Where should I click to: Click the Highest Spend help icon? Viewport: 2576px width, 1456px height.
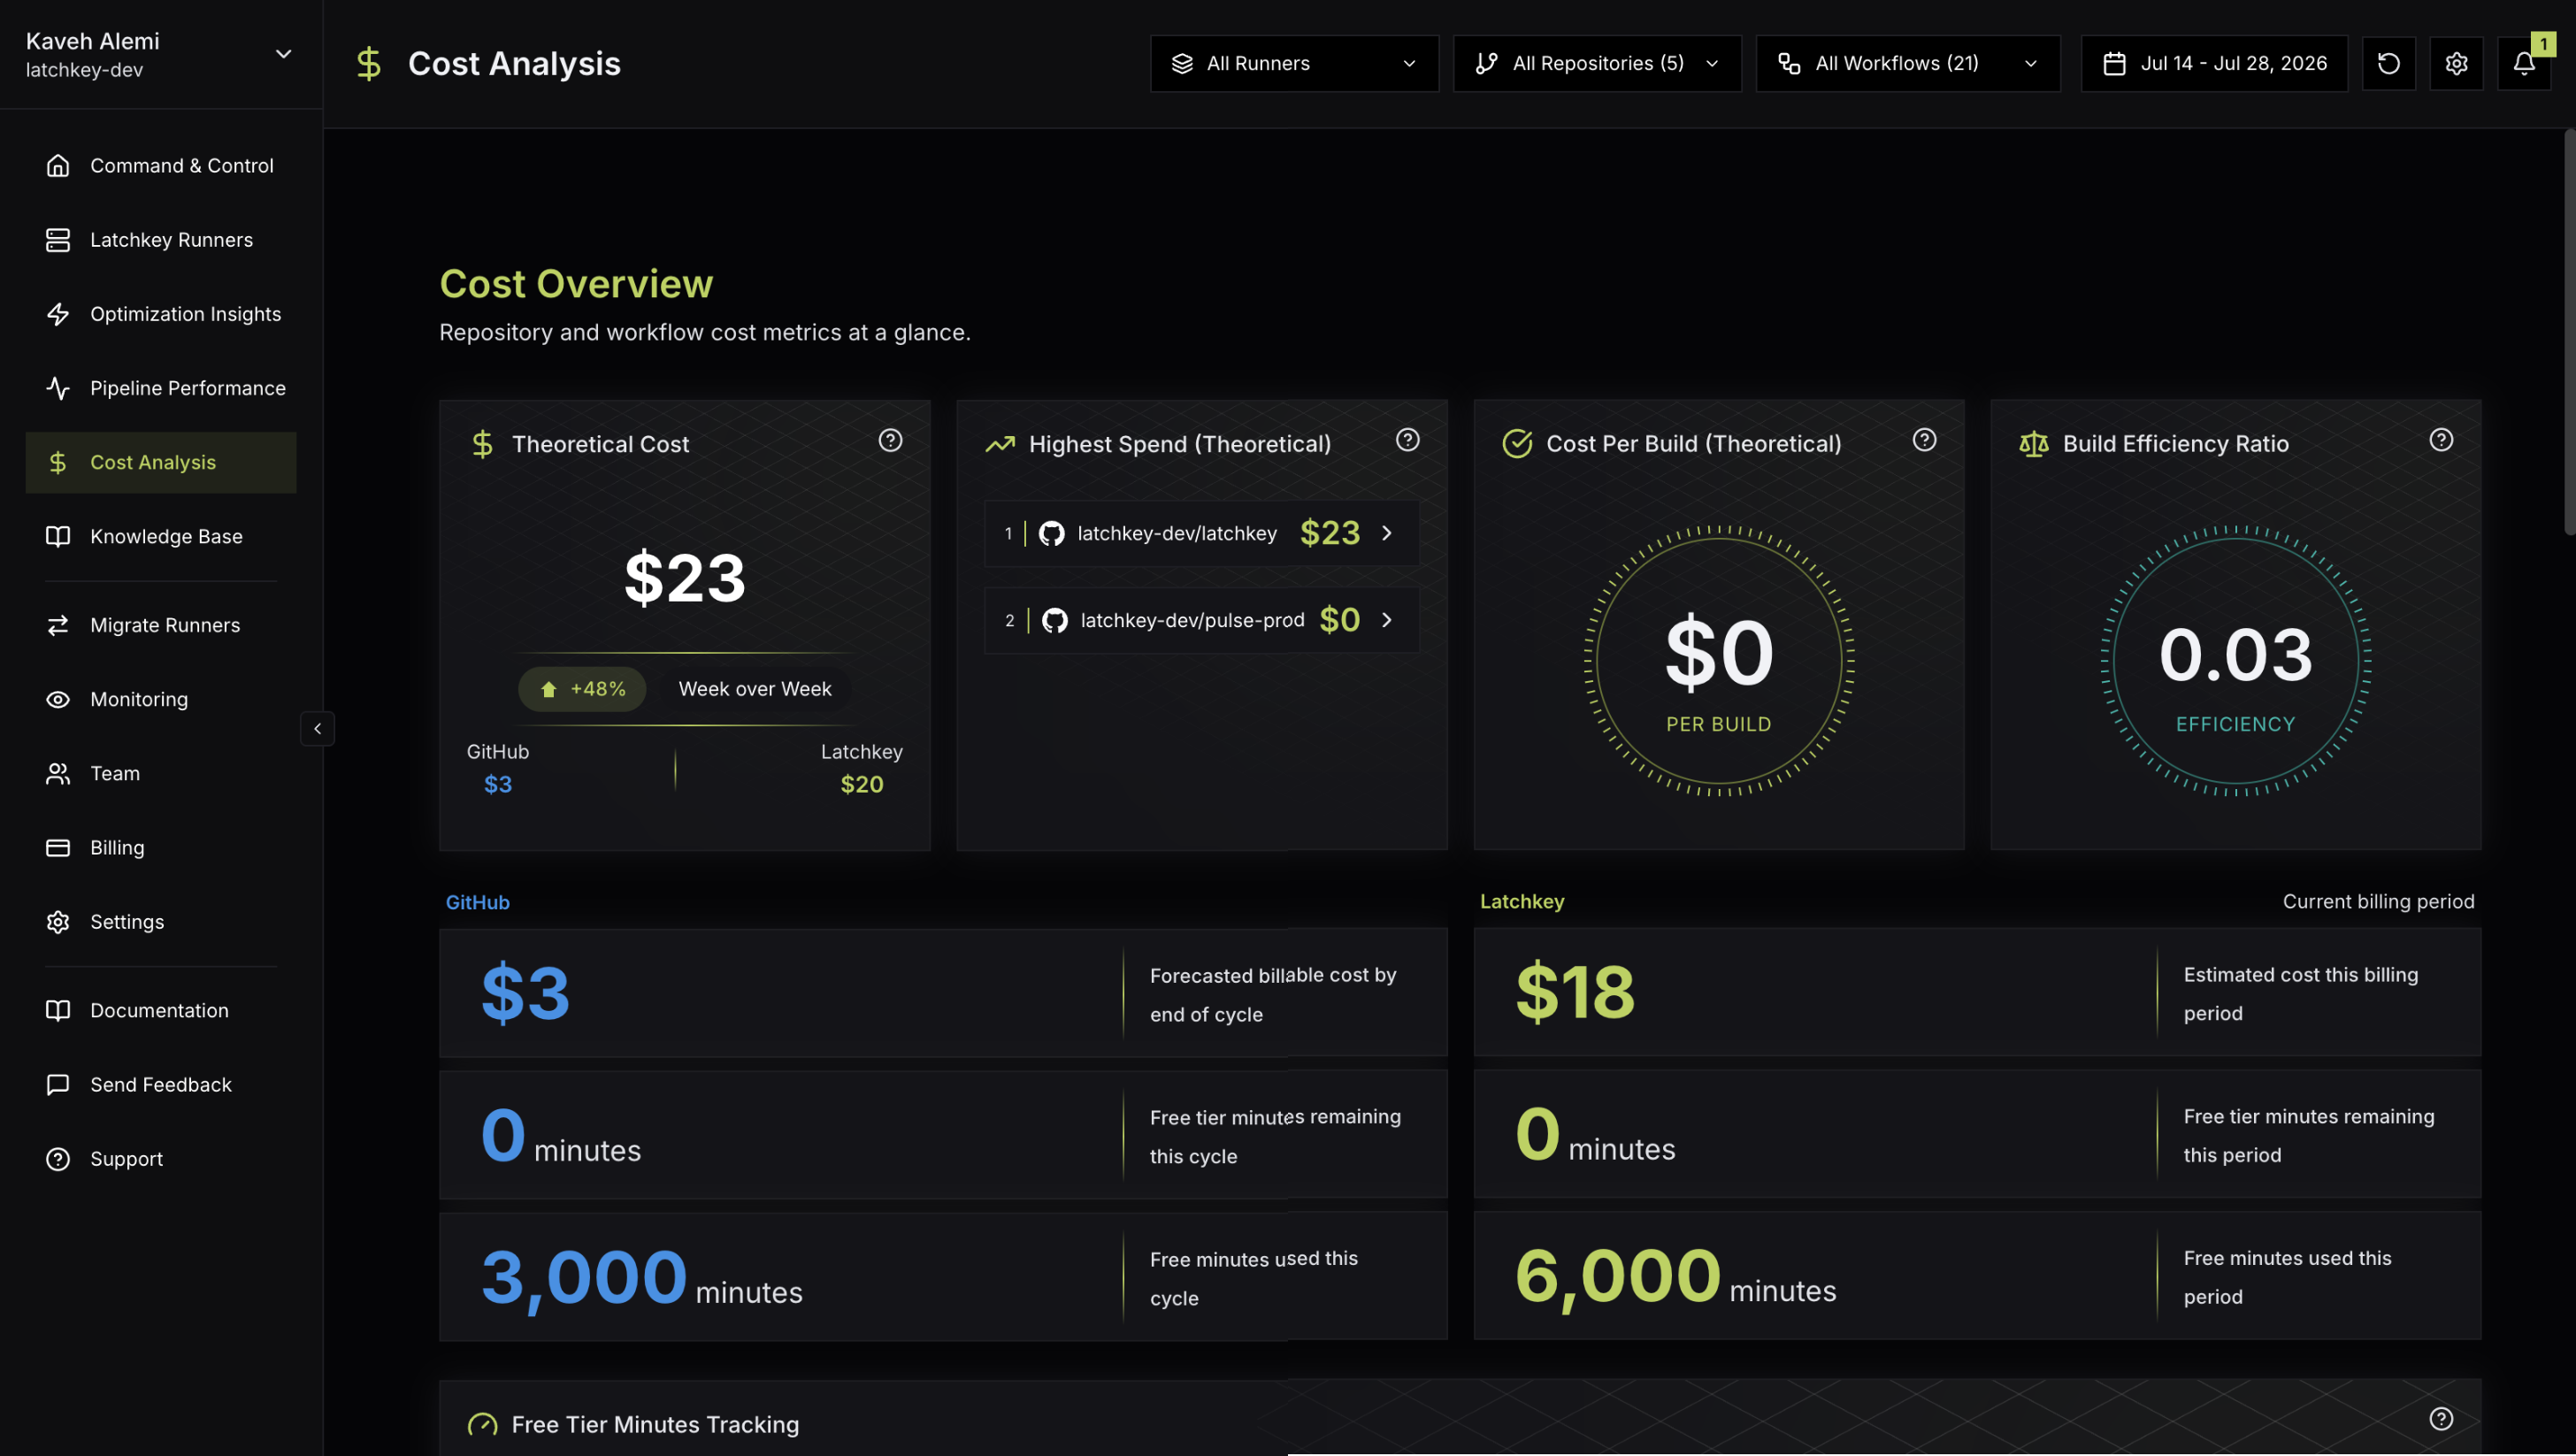[x=1407, y=440]
